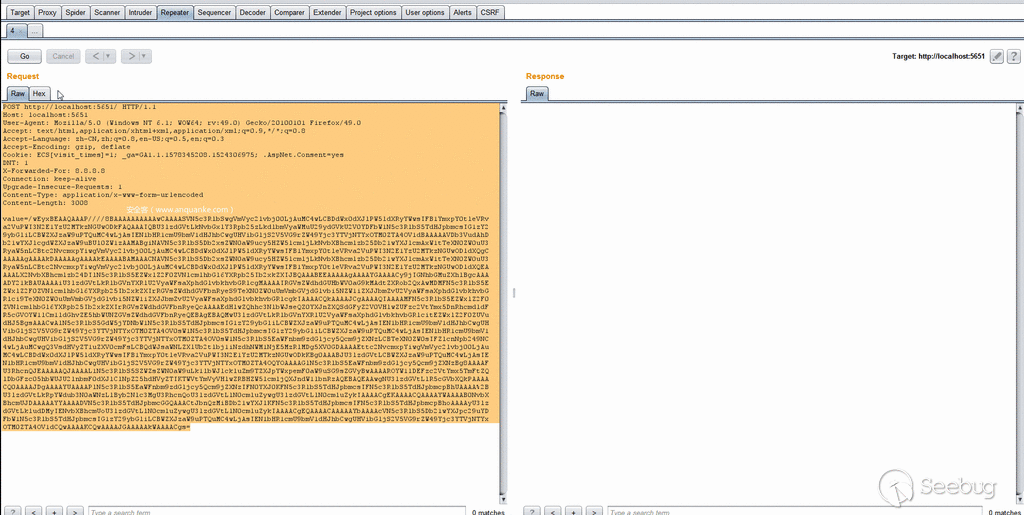Open the Project options tab
This screenshot has height=515, width=1024.
(x=372, y=13)
